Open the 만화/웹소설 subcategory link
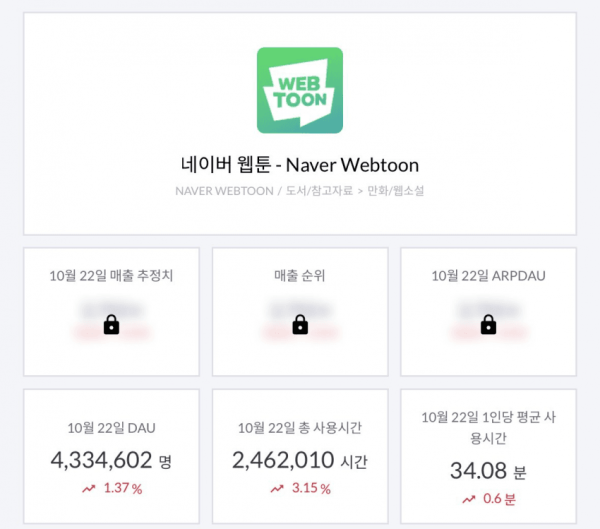 click(396, 190)
